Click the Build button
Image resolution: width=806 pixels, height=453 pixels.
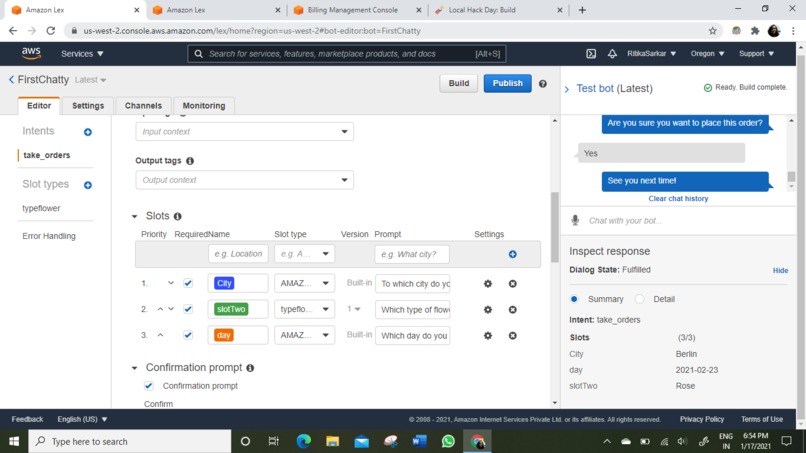tap(459, 83)
